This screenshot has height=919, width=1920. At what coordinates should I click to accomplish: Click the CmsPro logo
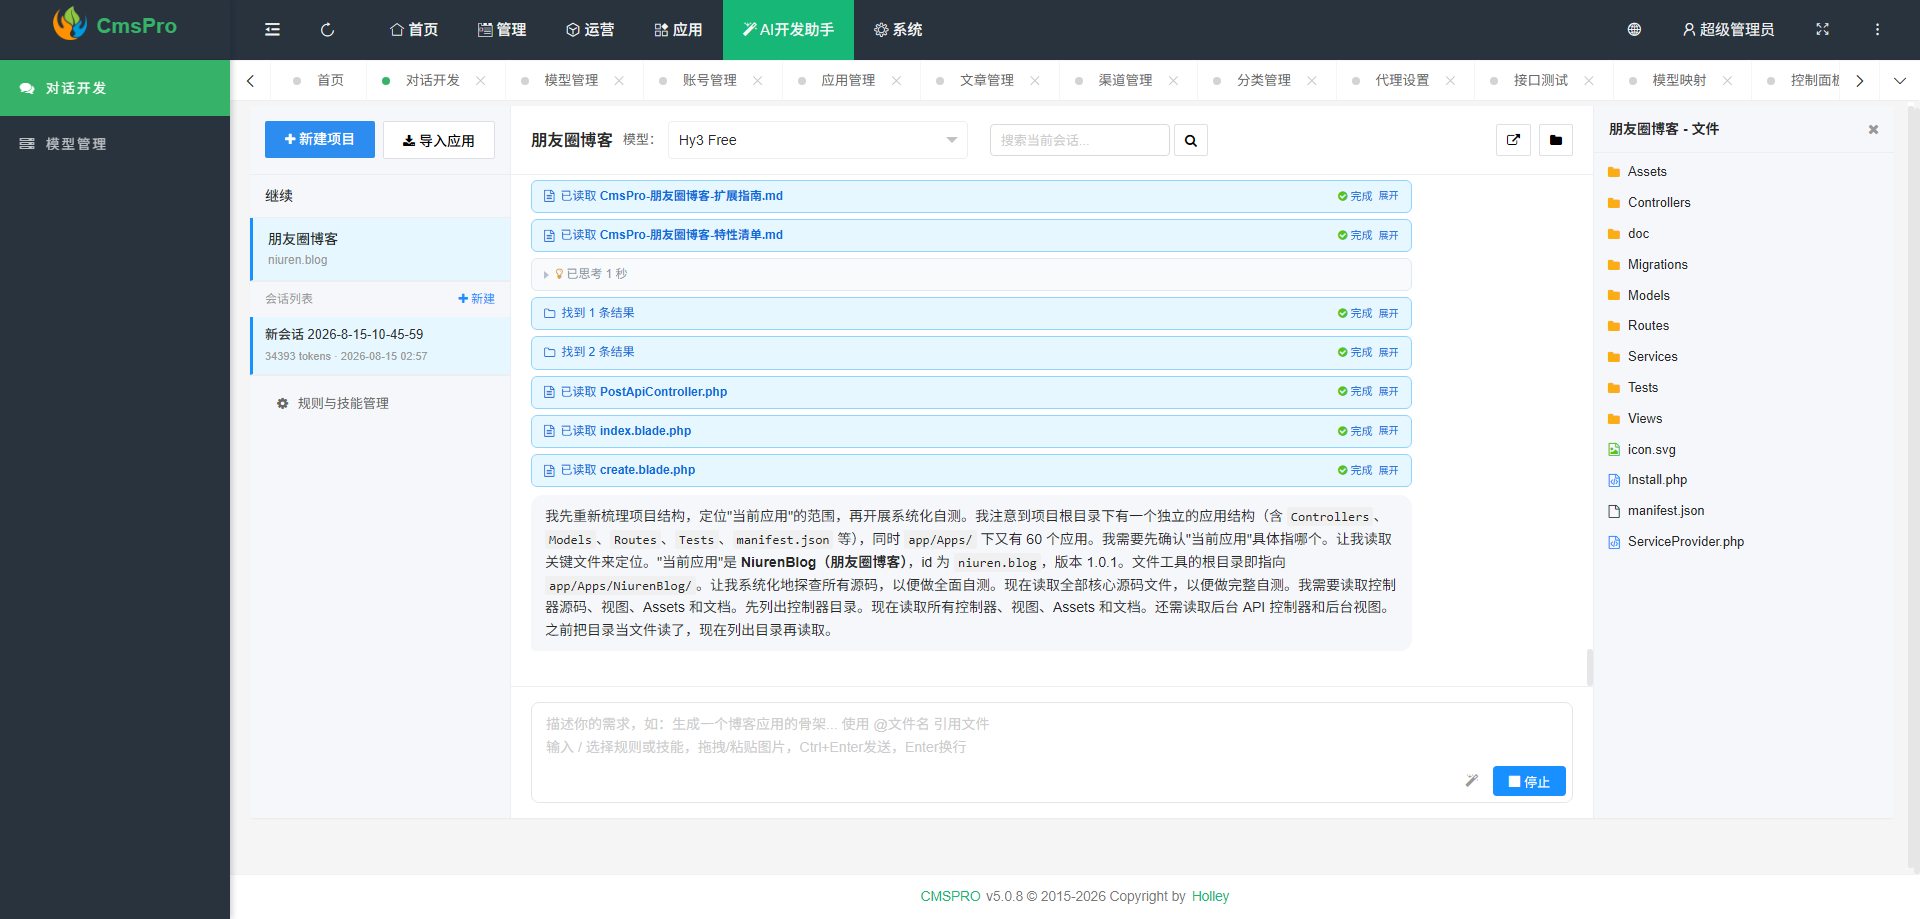pyautogui.click(x=115, y=25)
